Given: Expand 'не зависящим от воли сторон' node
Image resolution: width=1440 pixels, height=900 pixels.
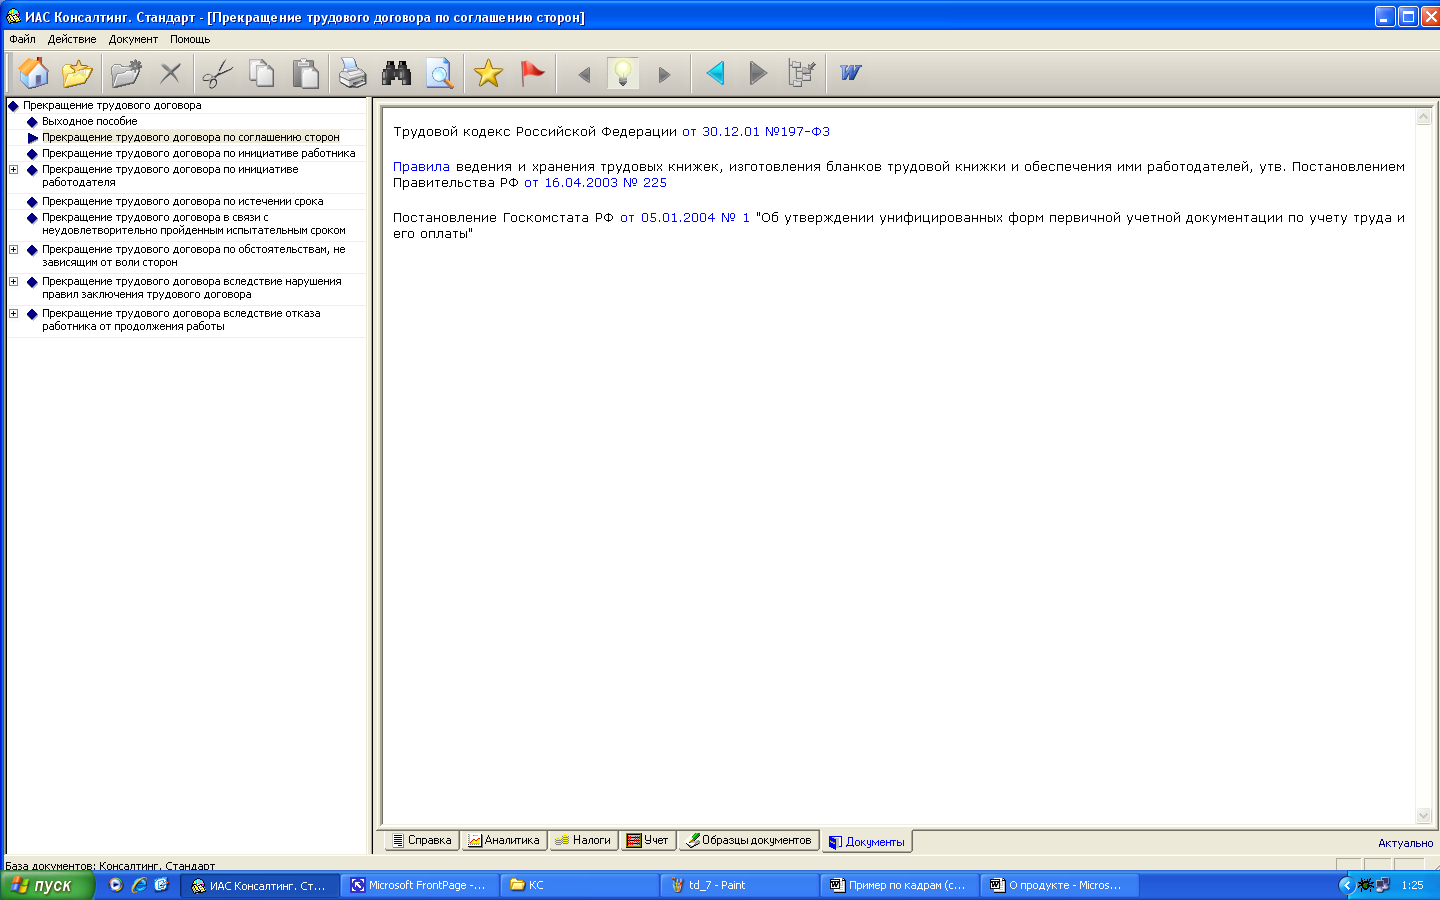Looking at the screenshot, I should coord(14,250).
